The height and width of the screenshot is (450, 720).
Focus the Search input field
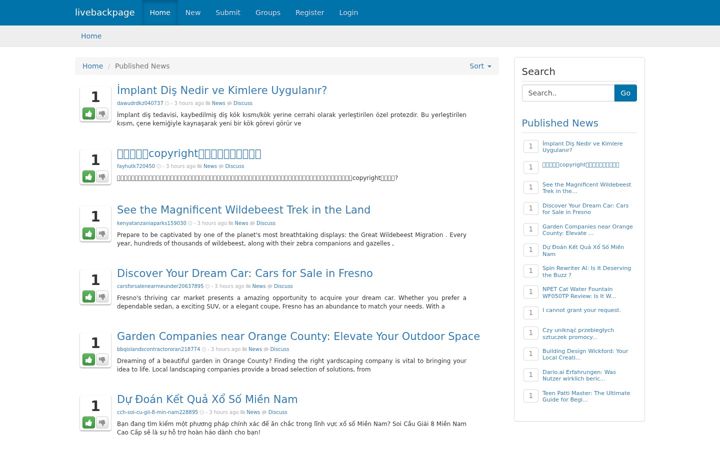(568, 93)
